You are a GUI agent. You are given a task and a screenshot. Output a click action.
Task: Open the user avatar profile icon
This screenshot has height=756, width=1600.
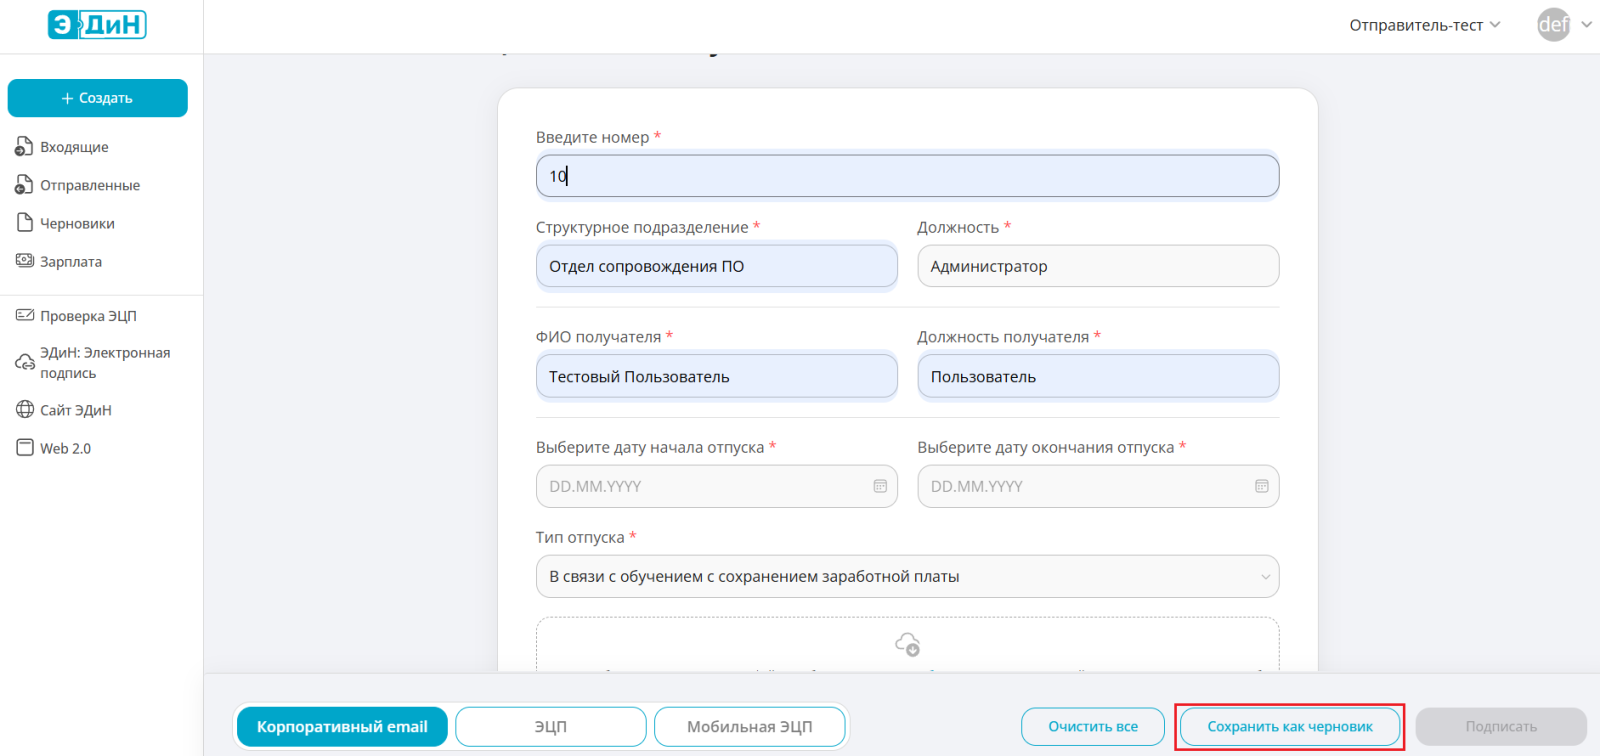click(1553, 25)
